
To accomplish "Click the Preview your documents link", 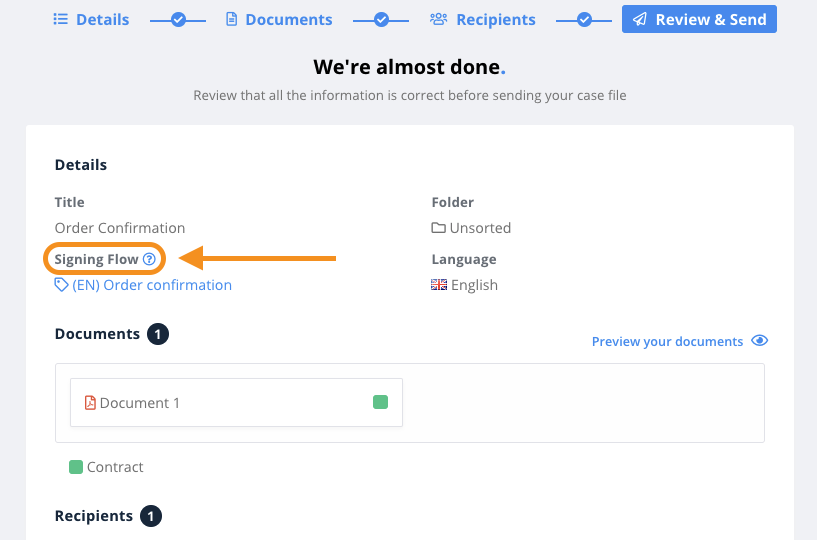I will point(667,341).
